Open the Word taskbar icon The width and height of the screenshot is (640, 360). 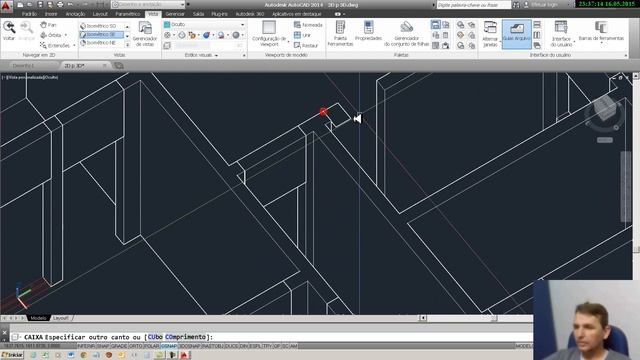point(71,355)
